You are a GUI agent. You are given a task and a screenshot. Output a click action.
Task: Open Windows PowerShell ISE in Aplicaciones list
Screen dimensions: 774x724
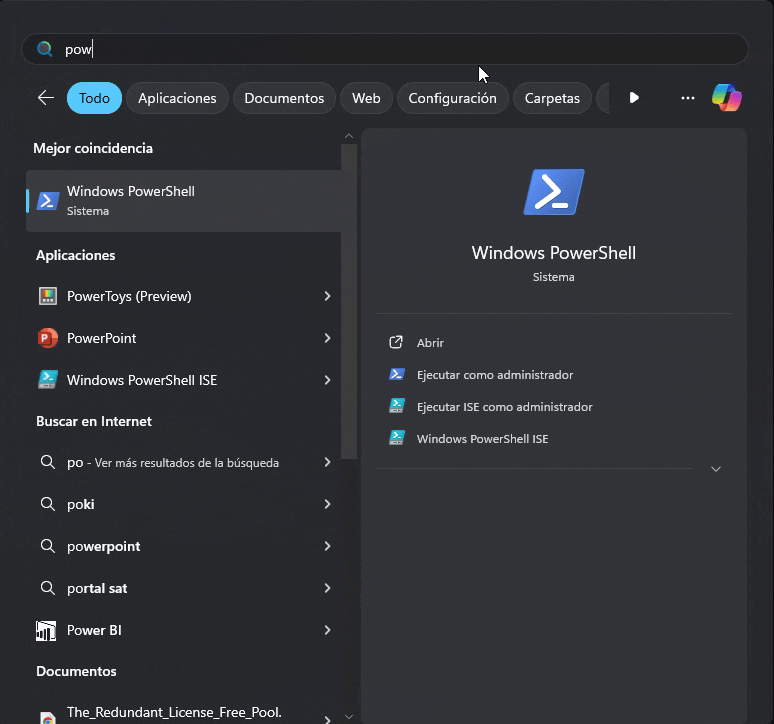(x=141, y=380)
